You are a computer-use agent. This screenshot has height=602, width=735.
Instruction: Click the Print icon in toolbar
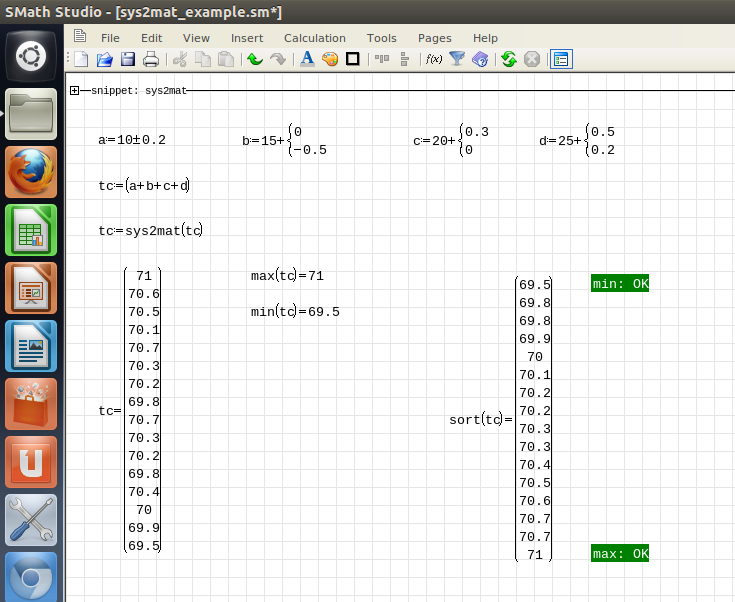151,59
